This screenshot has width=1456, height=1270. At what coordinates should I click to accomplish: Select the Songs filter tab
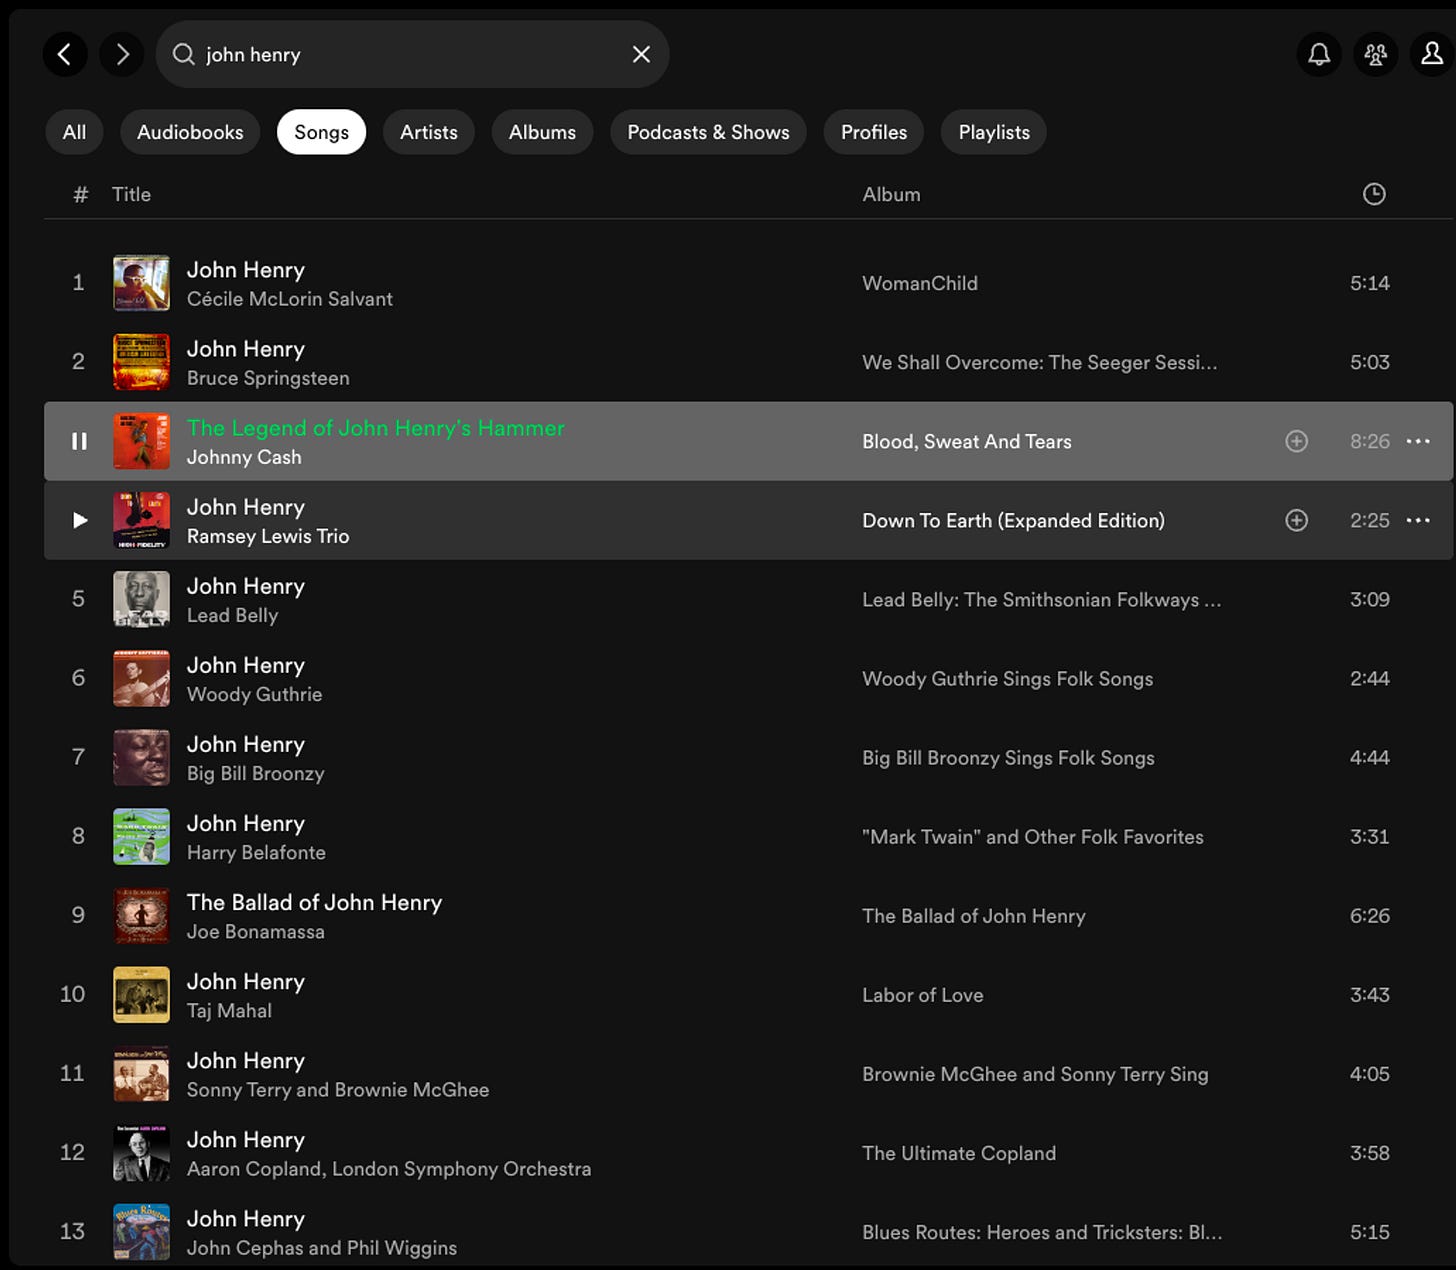click(x=321, y=132)
